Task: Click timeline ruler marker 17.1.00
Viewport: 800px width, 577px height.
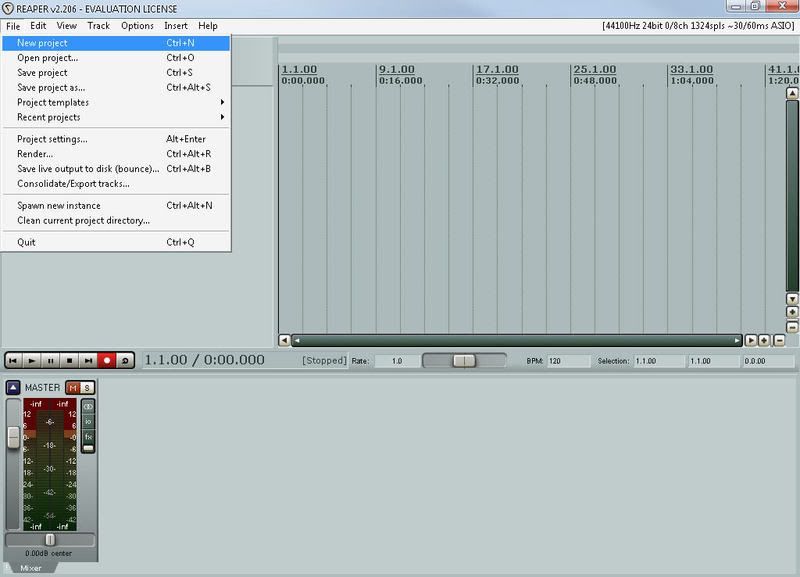Action: click(x=497, y=69)
